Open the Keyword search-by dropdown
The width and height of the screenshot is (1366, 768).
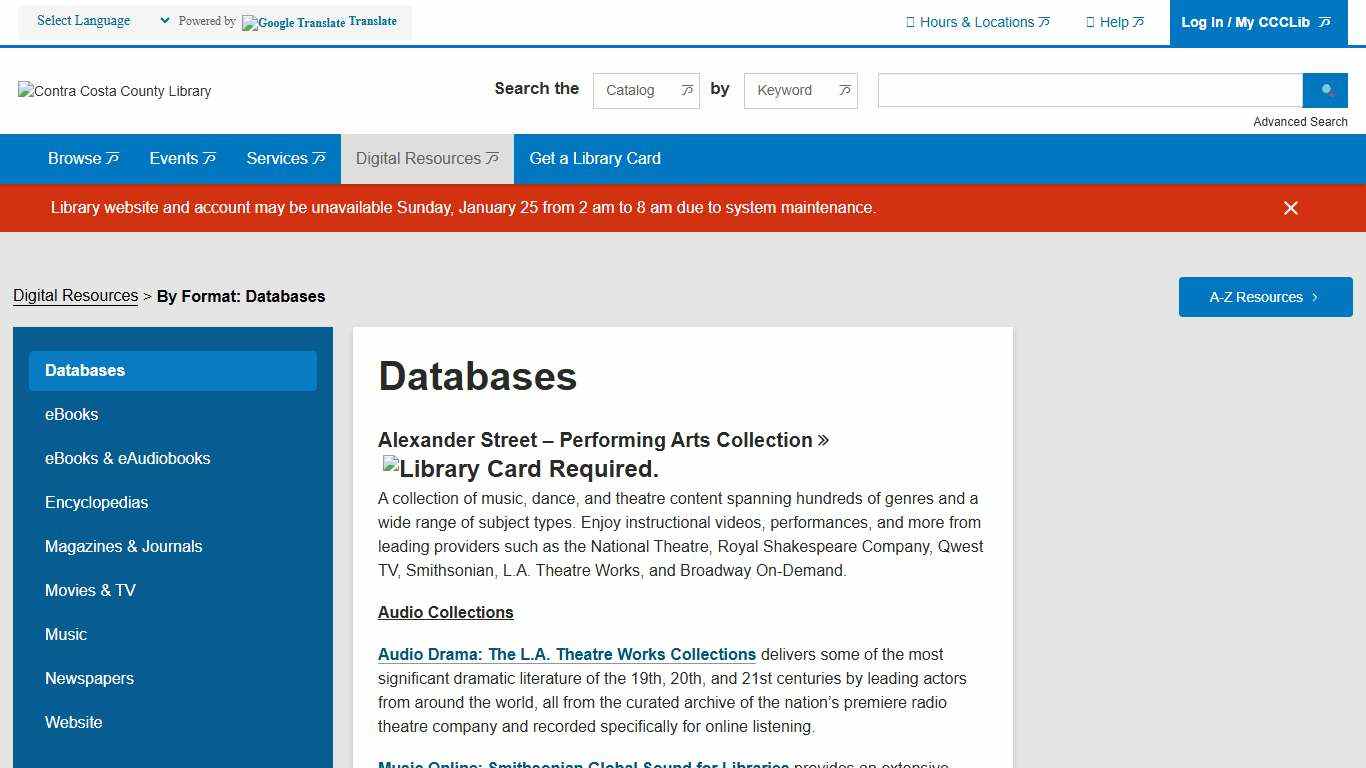(x=800, y=90)
